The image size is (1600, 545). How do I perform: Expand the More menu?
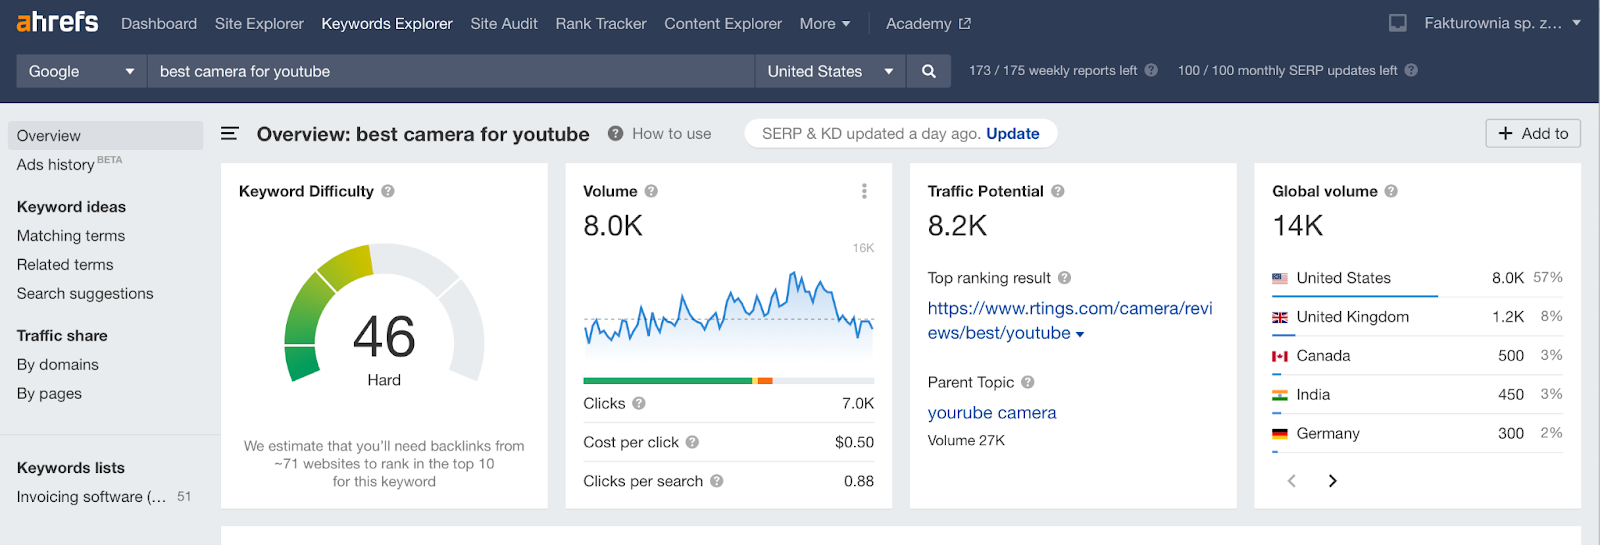pos(825,23)
